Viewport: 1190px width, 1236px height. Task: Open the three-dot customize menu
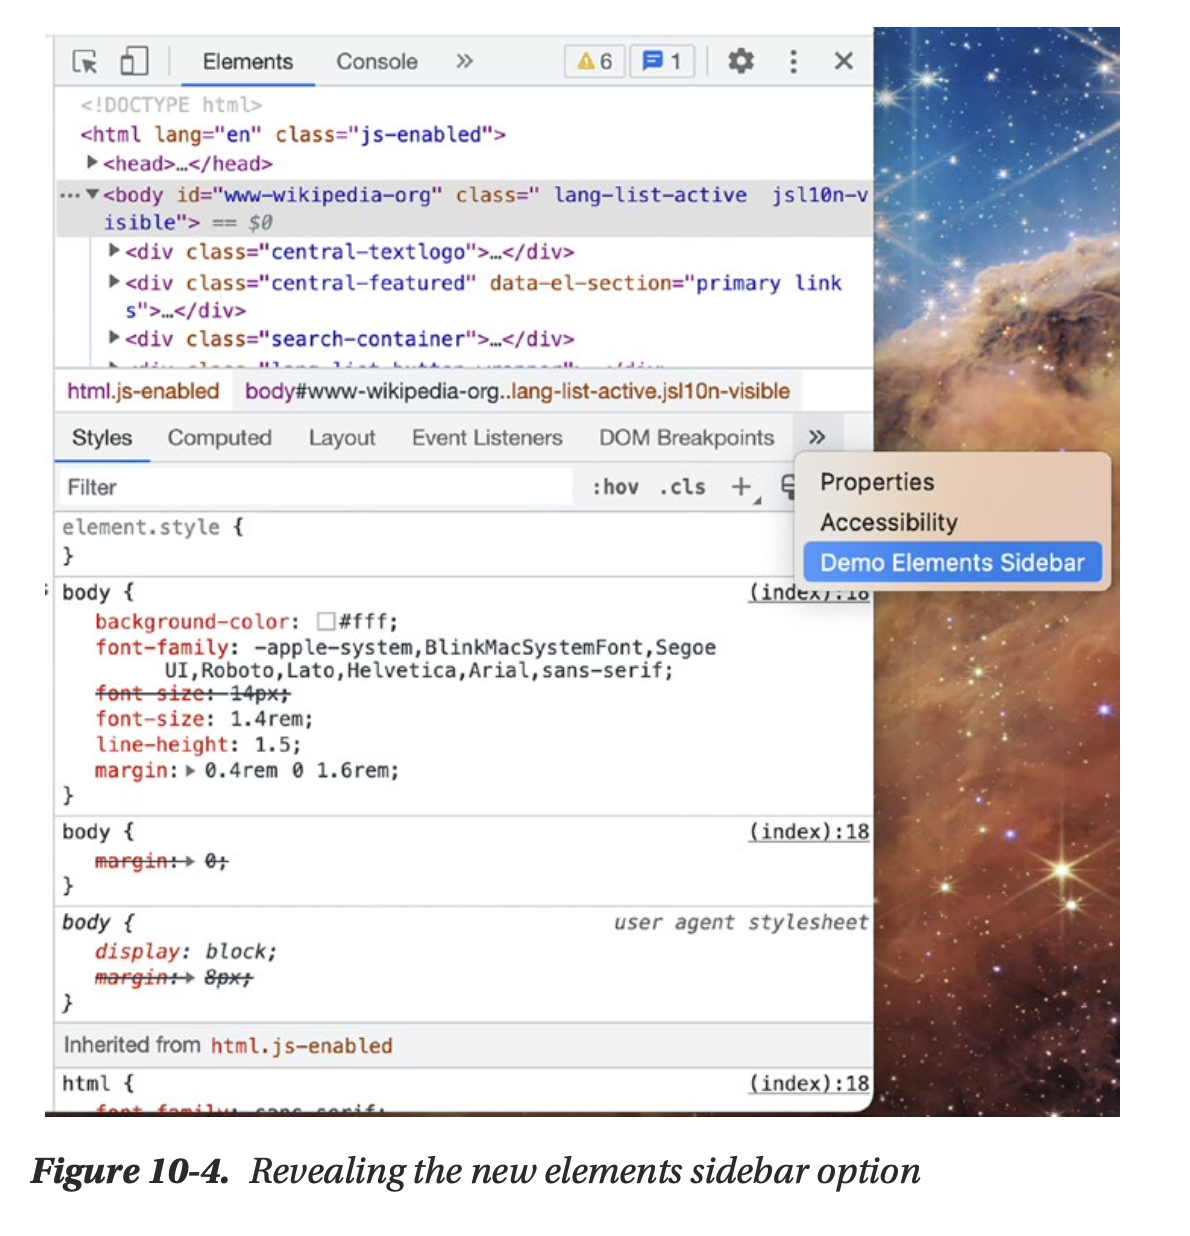tap(793, 62)
